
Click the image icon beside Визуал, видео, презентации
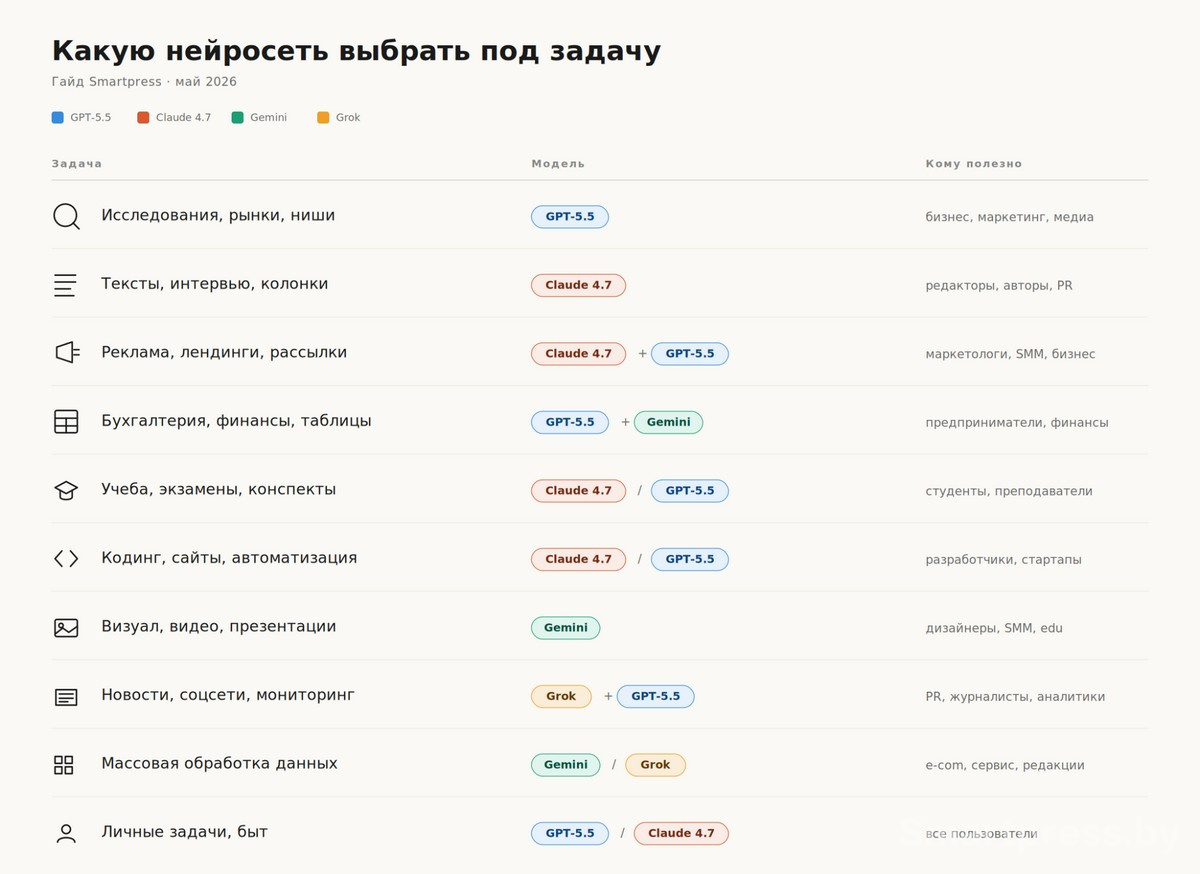66,628
